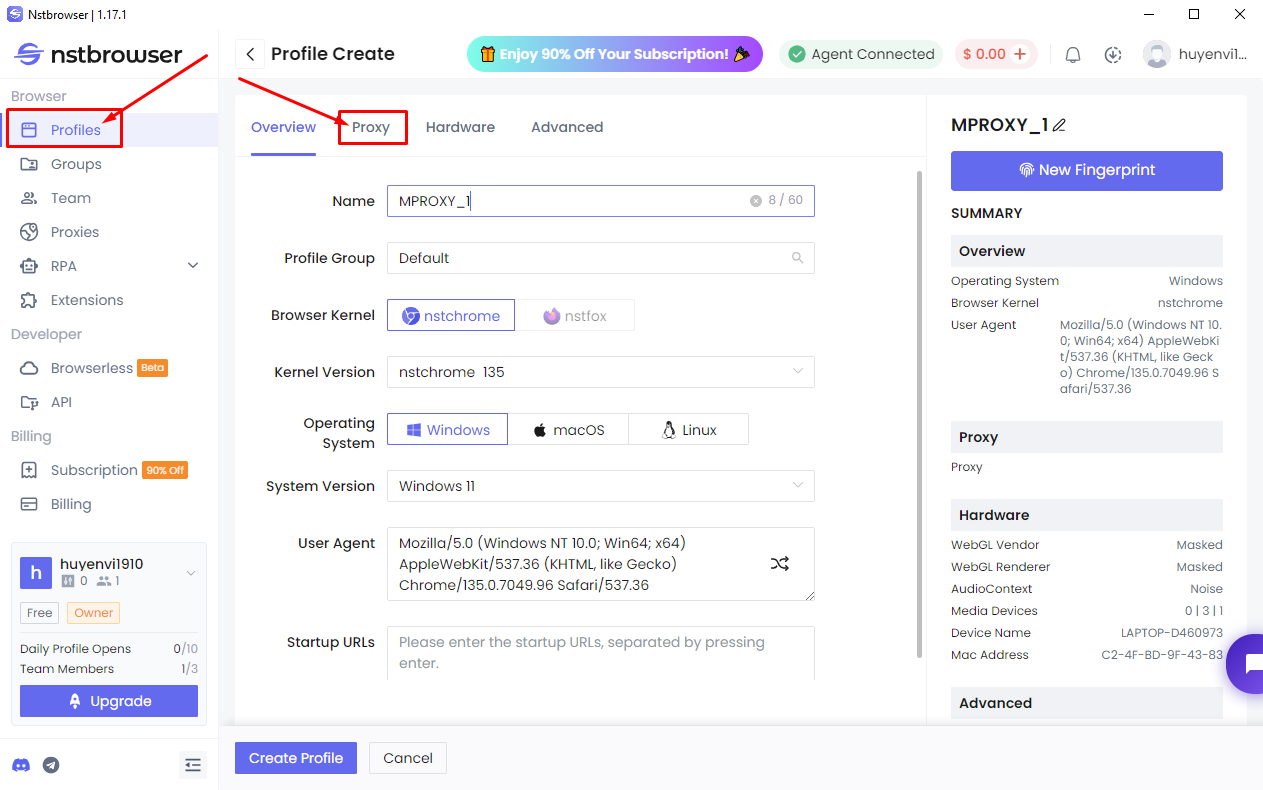Select macOS operating system

[x=568, y=430]
